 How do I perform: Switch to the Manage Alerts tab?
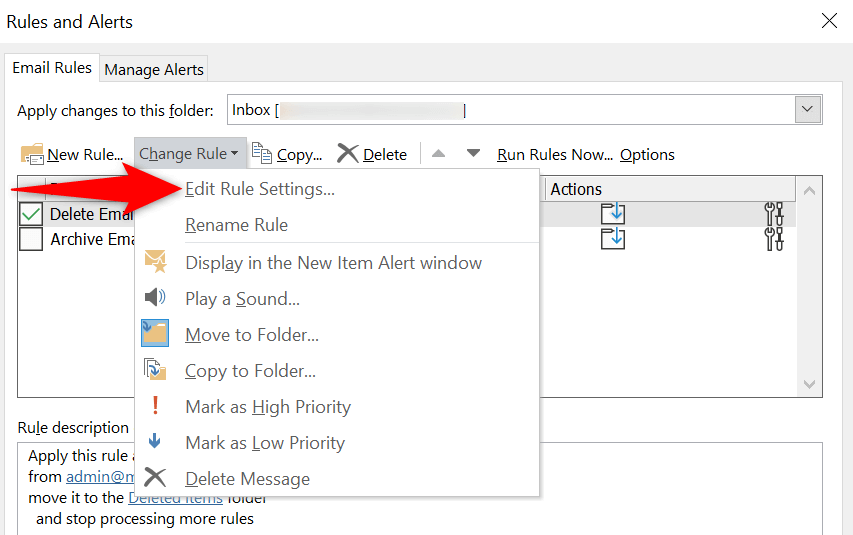[x=154, y=69]
